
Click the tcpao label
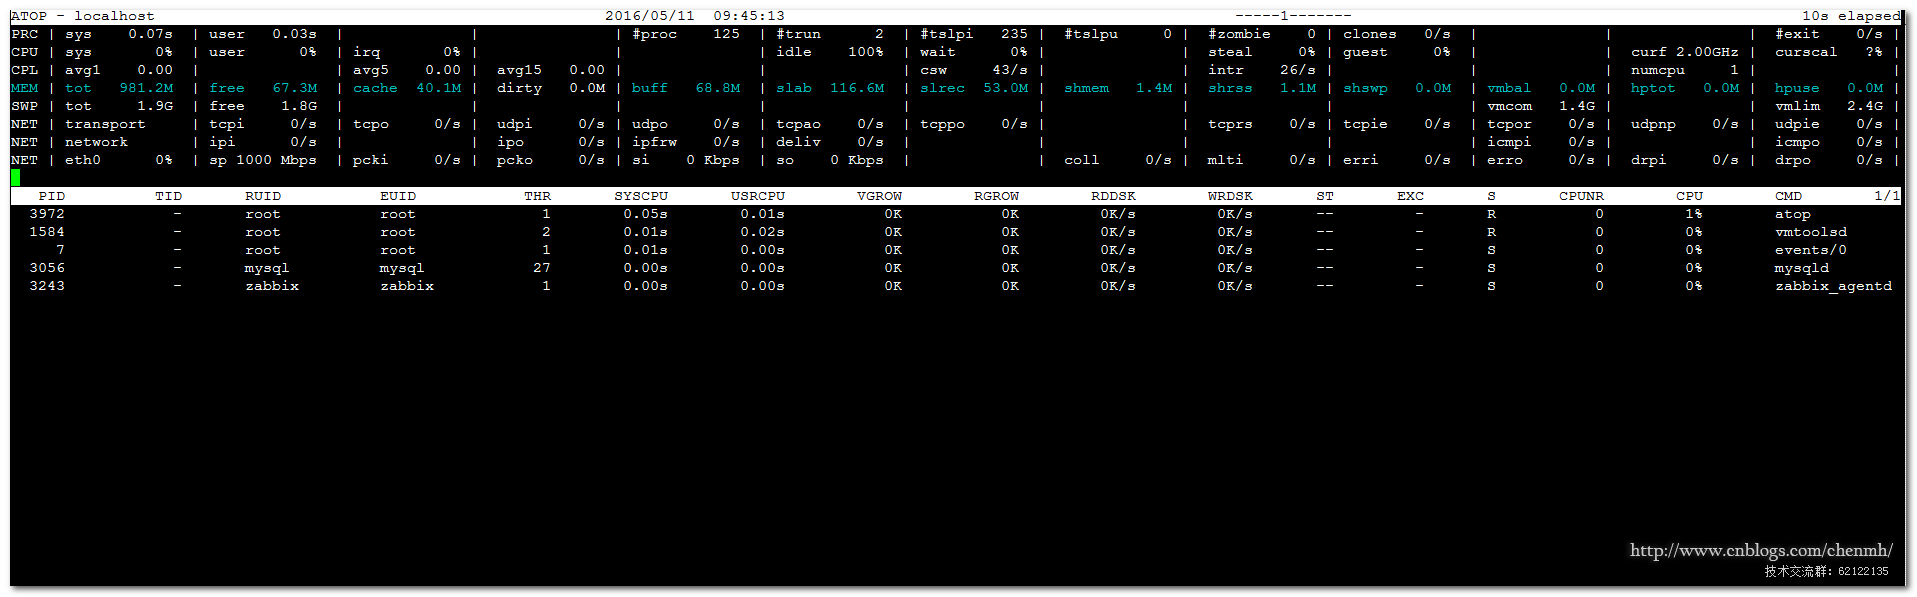tap(798, 124)
